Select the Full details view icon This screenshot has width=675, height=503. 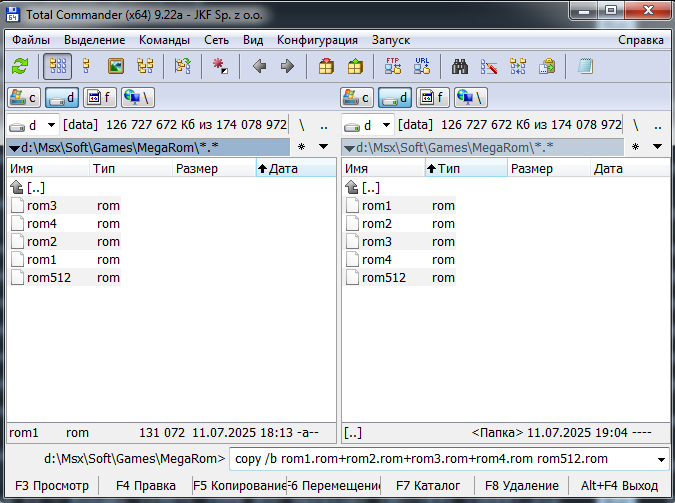tap(86, 66)
